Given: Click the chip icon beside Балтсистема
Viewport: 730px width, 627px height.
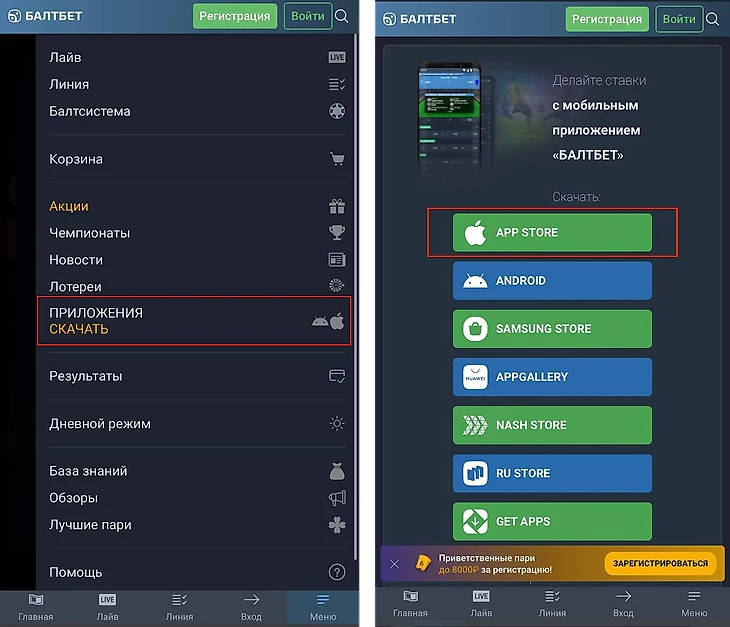Looking at the screenshot, I should (337, 111).
